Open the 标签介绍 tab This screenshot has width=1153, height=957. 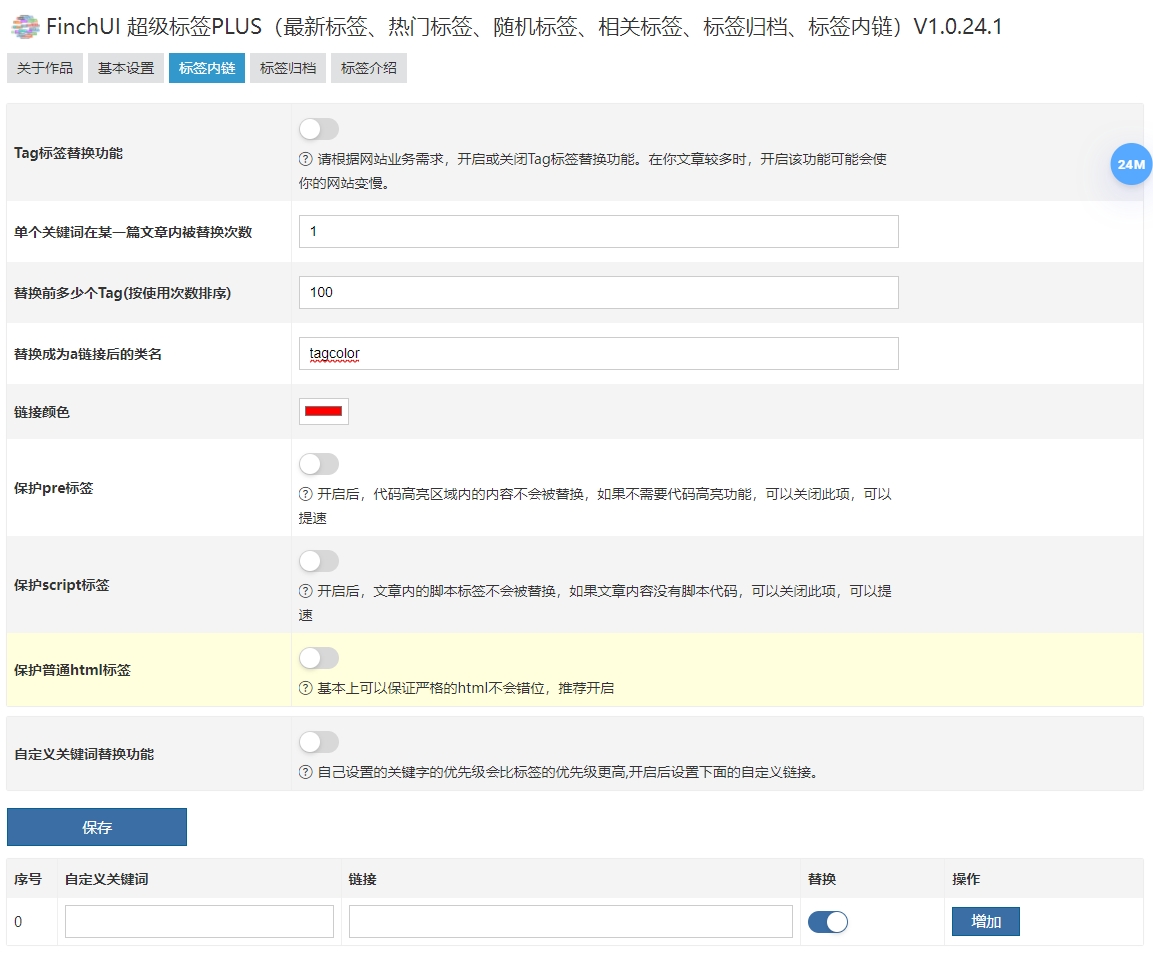point(368,68)
